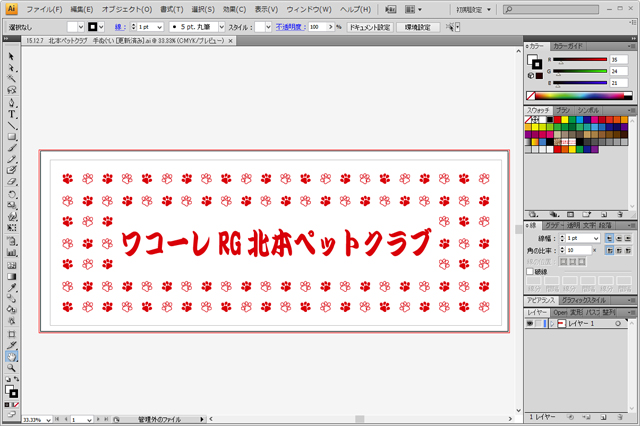Enable the 破線 dashed line checkbox

pos(530,271)
